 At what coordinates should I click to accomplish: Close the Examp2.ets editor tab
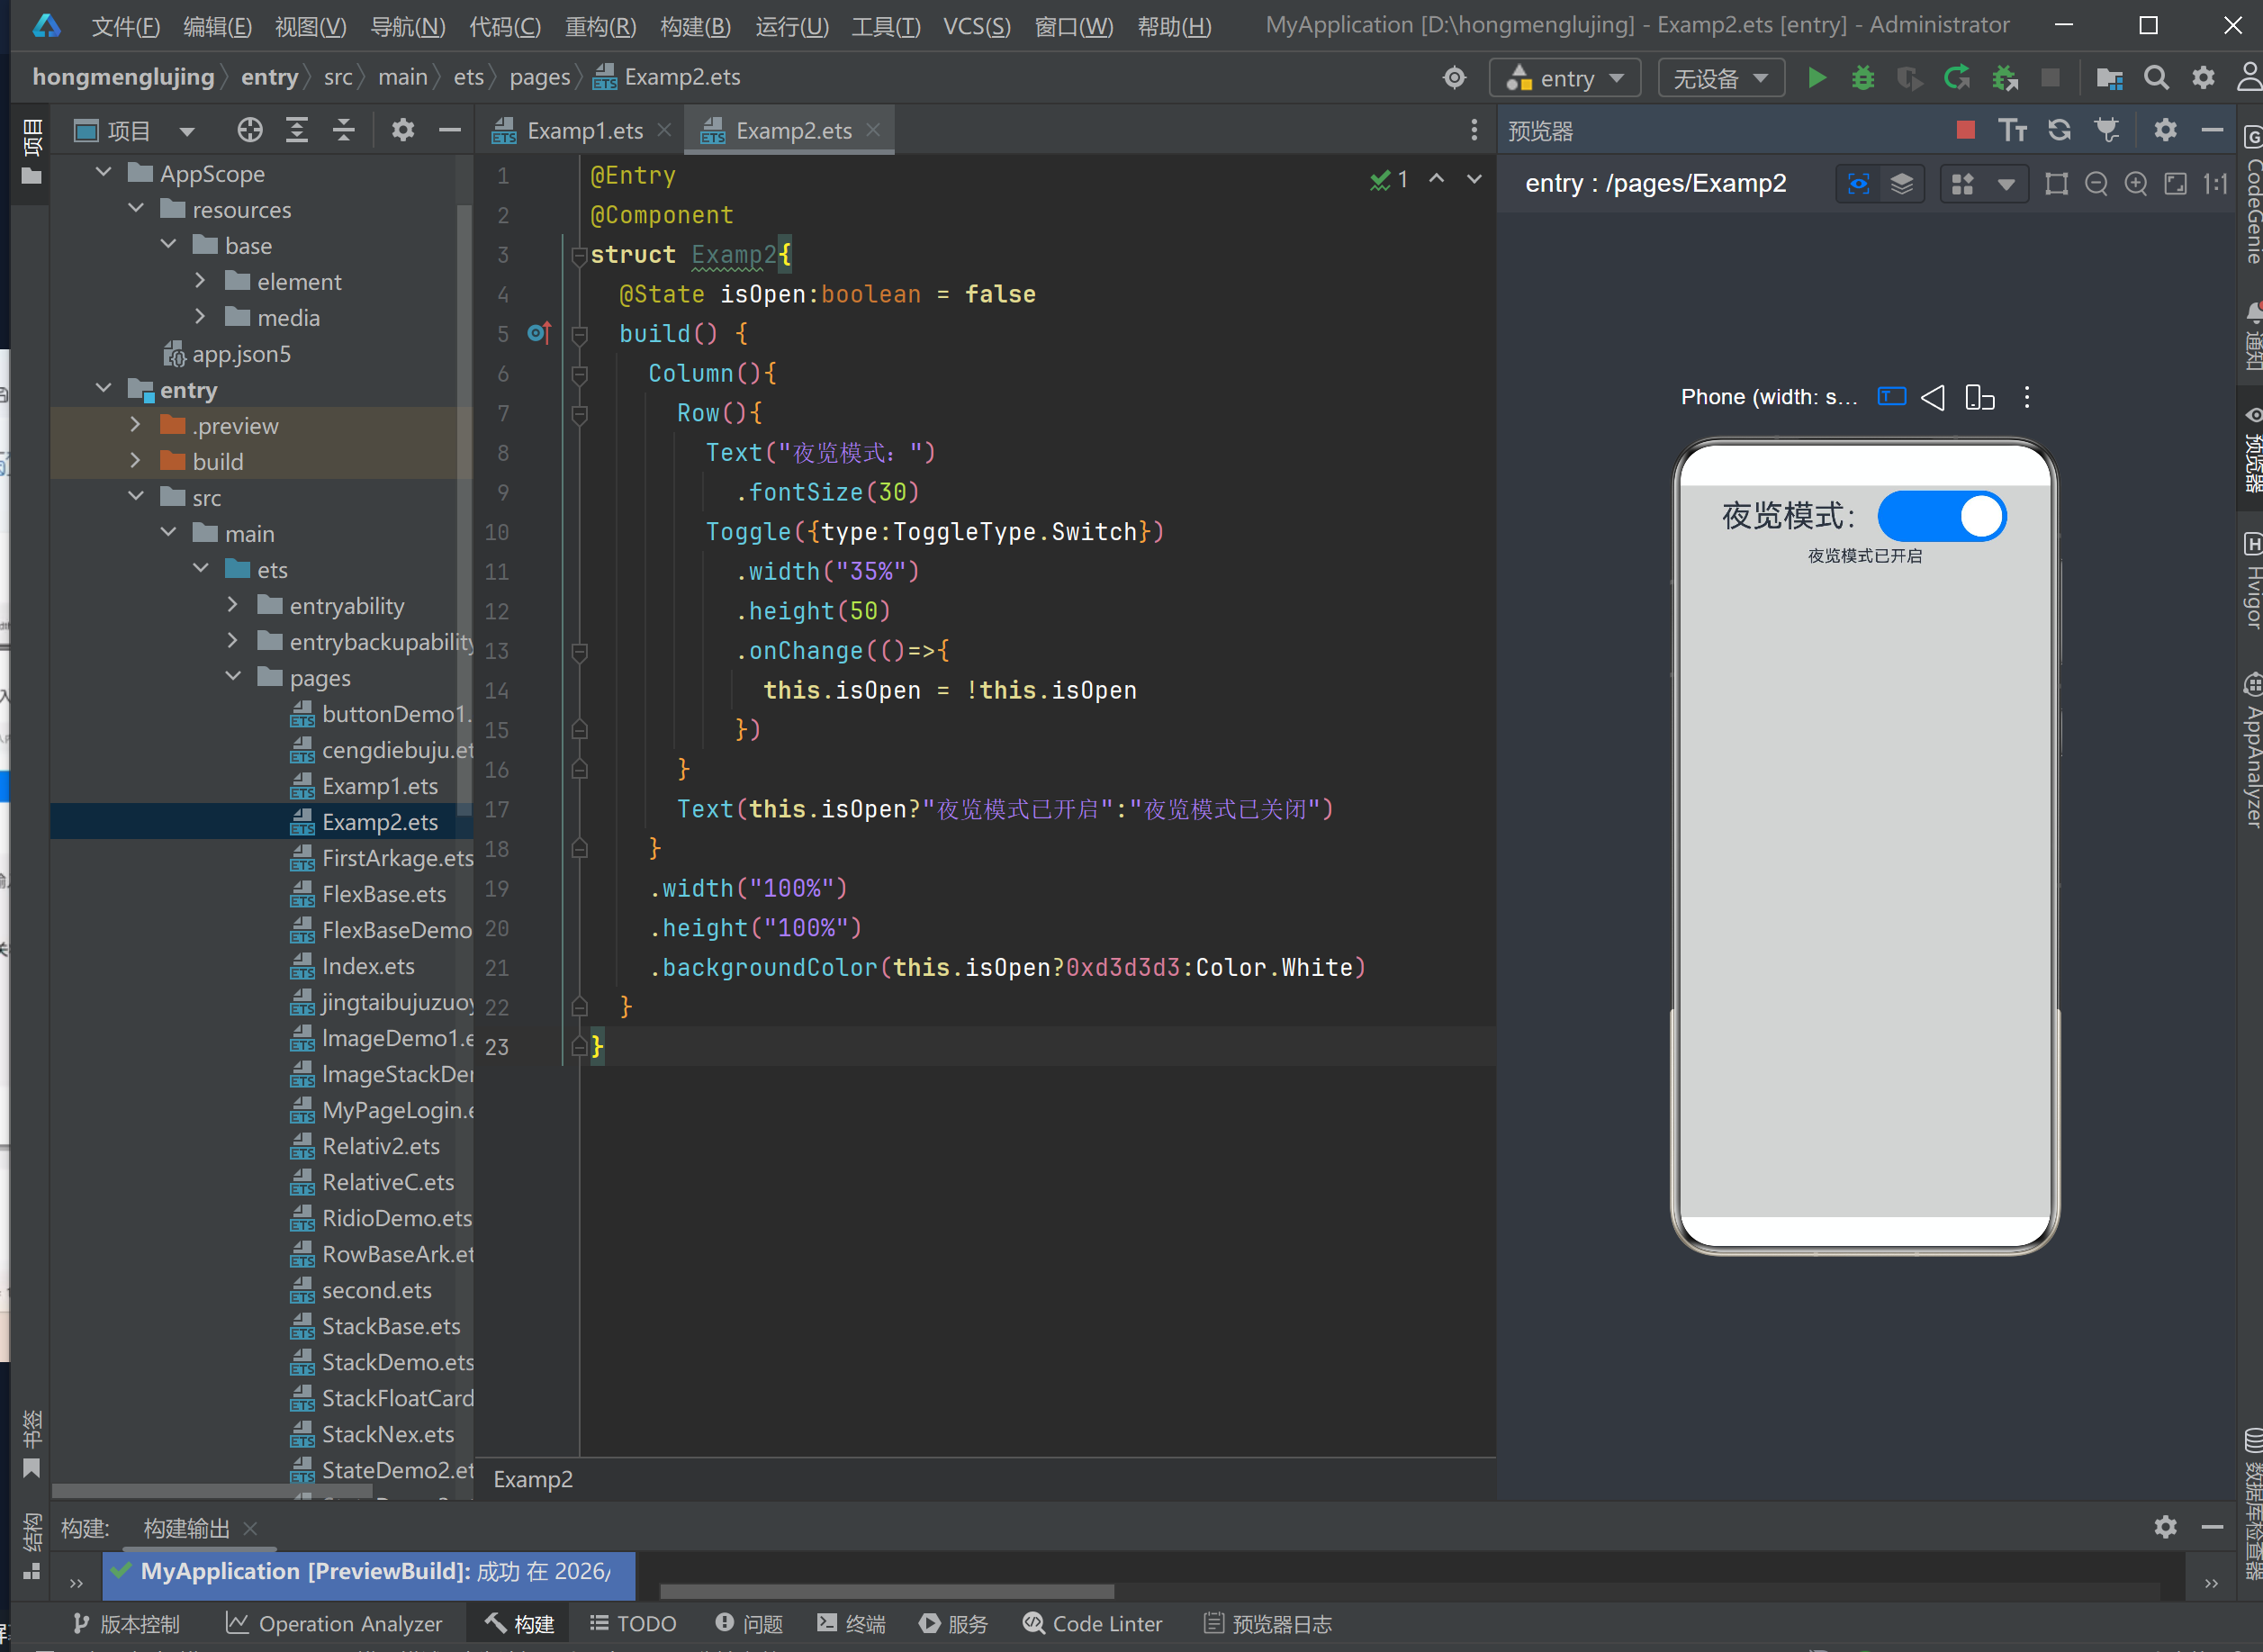point(873,130)
